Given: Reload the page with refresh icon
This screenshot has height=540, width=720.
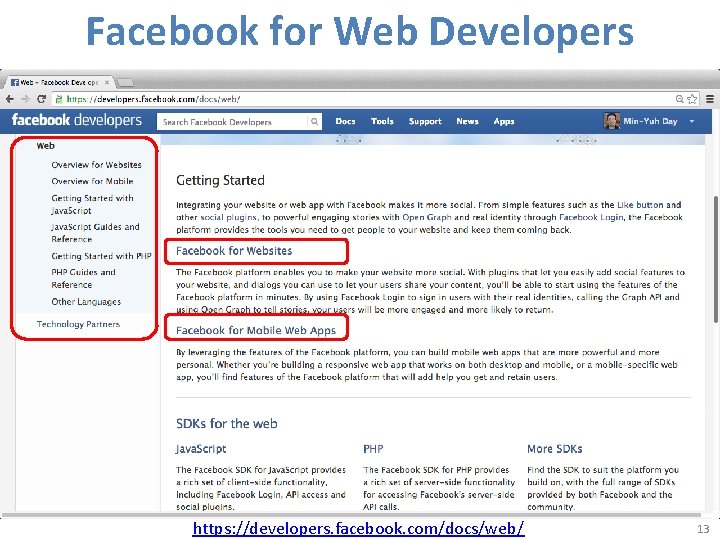Looking at the screenshot, I should coord(42,99).
